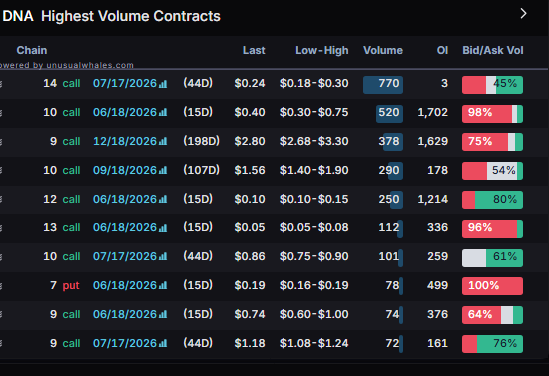Click the 61% bid/ask volume bar
549x376 pixels.
point(492,258)
